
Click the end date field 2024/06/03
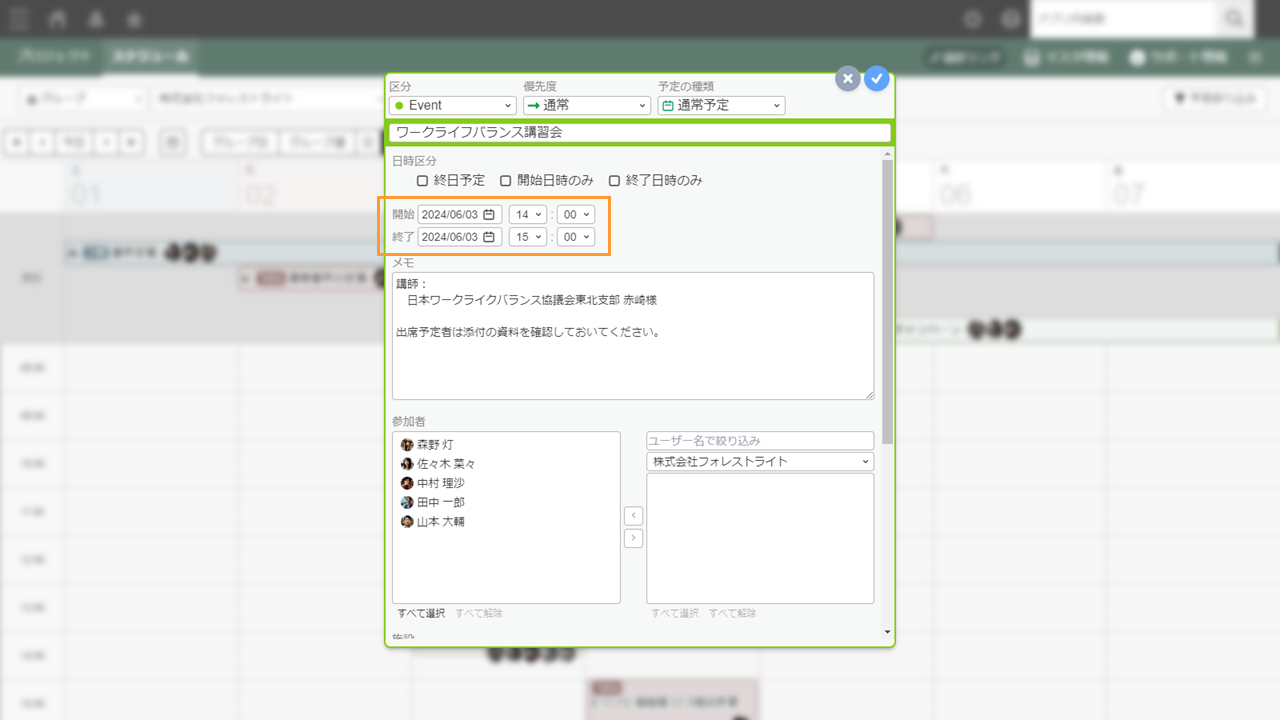(460, 237)
